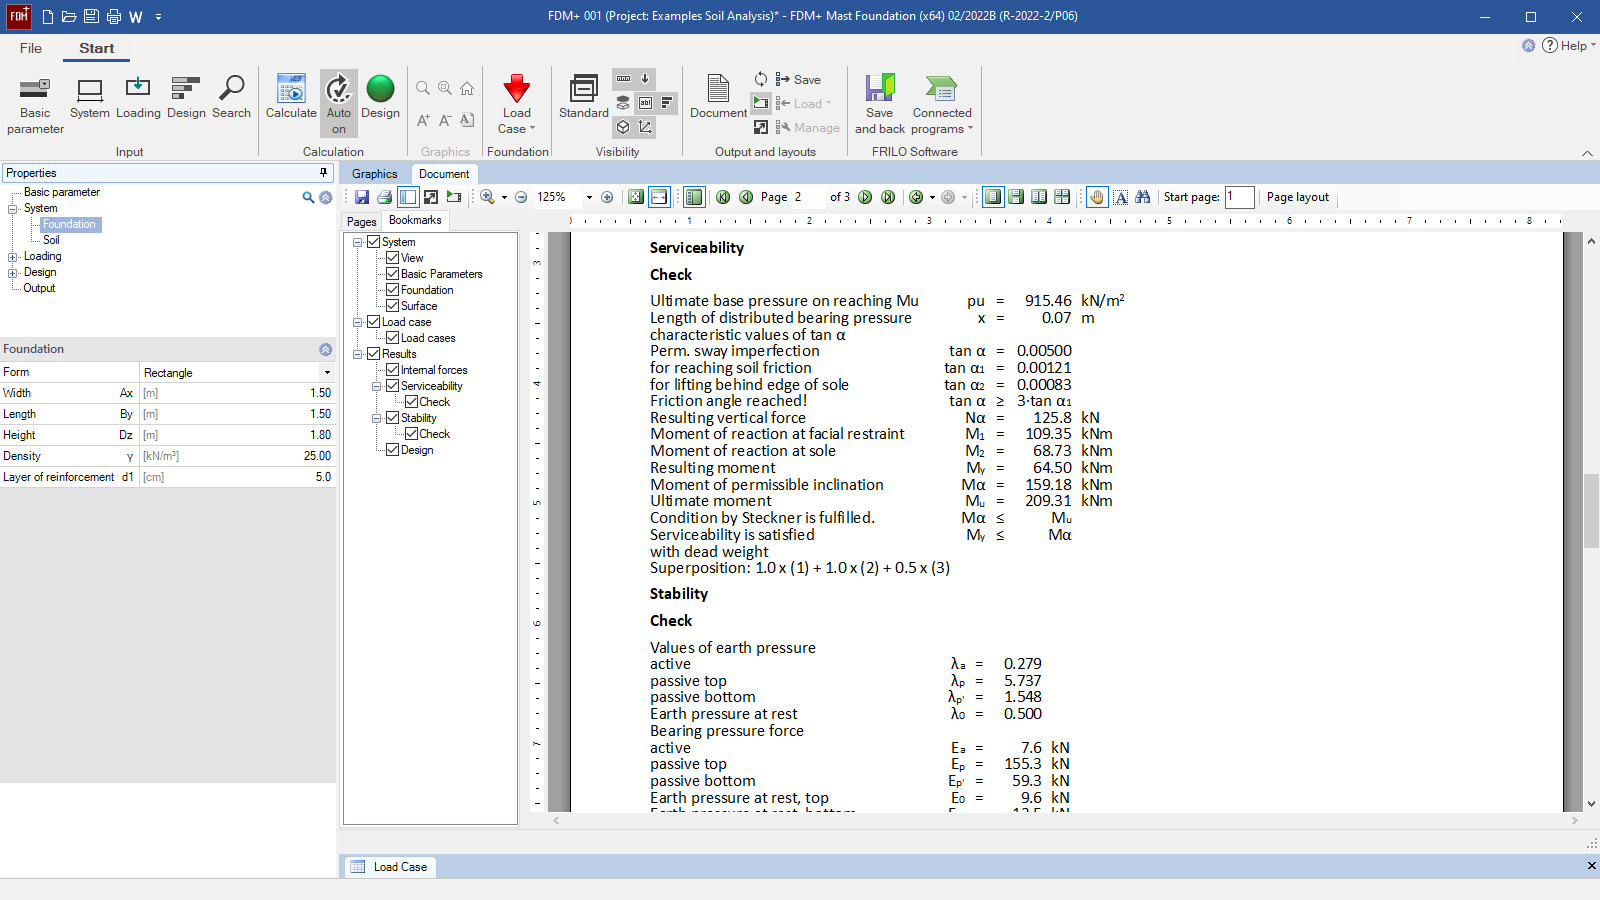
Task: Open the Design input ribbon button
Action: coord(186,99)
